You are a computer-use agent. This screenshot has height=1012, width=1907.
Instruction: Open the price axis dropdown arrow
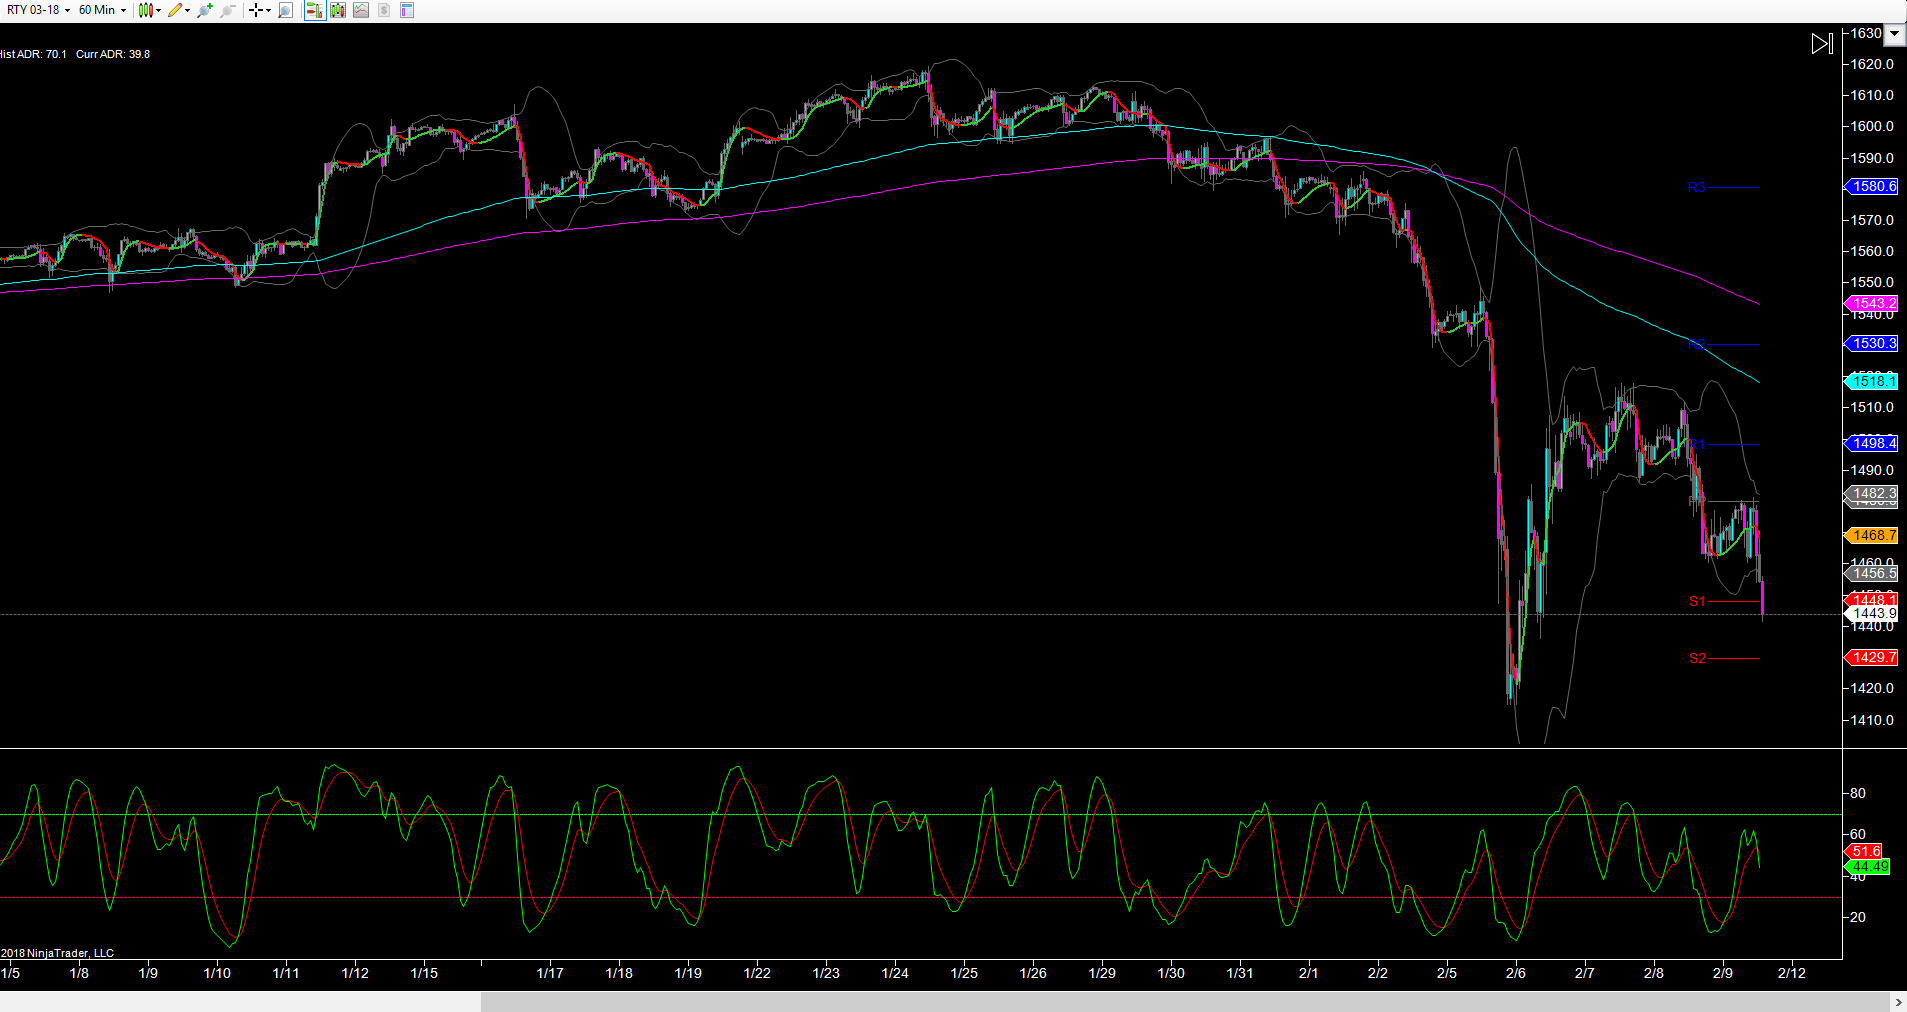[x=1895, y=34]
